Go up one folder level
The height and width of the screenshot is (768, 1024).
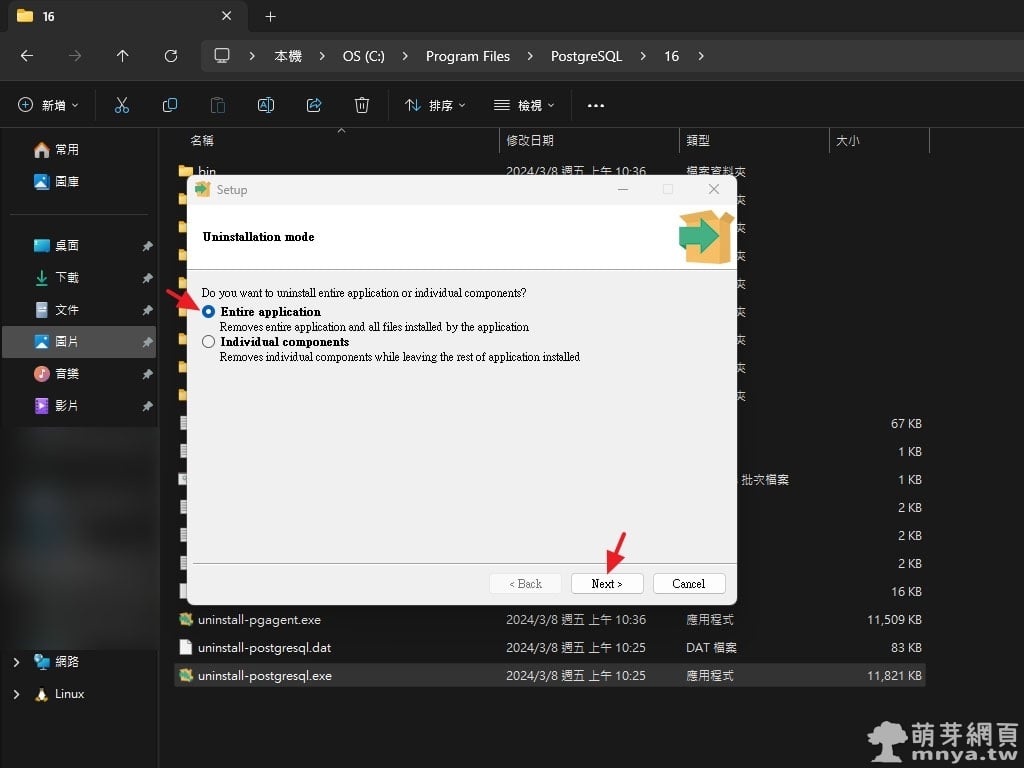pos(122,56)
